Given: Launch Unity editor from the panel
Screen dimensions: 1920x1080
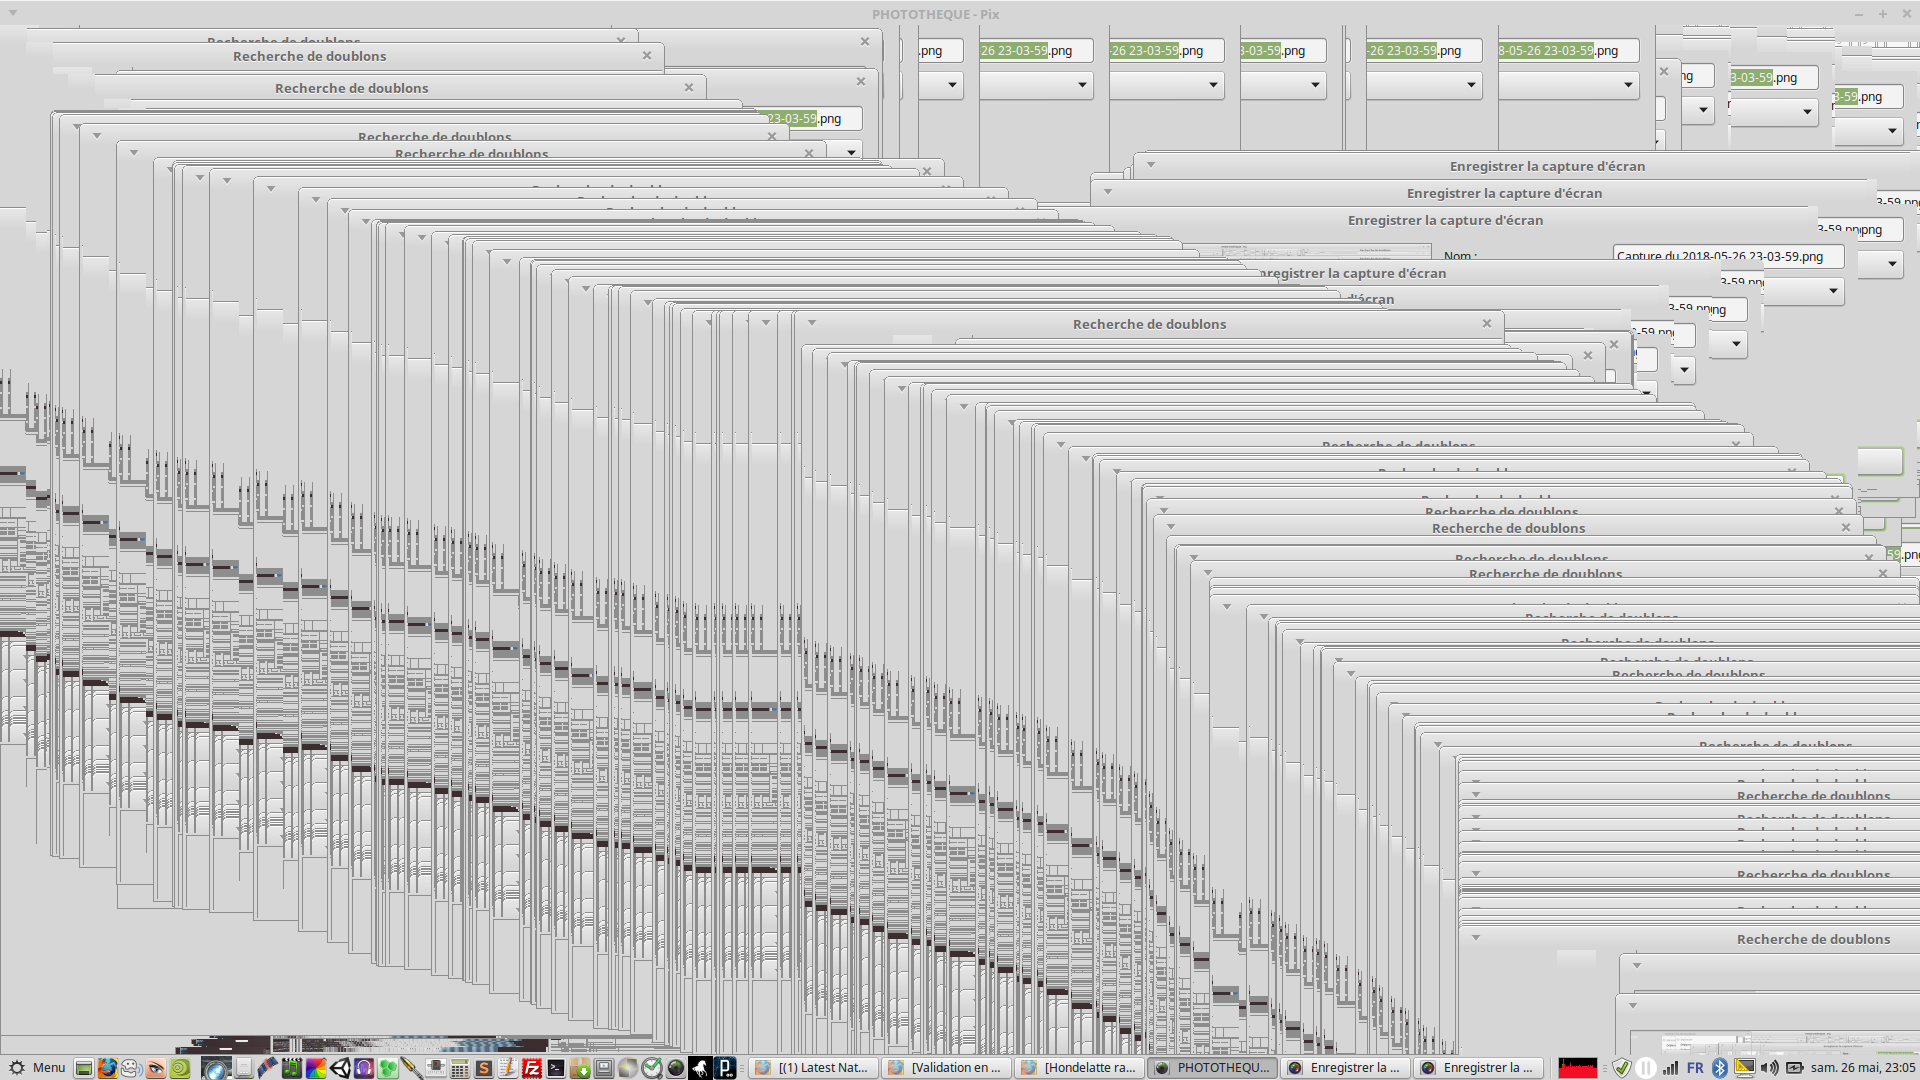Looking at the screenshot, I should 340,1068.
